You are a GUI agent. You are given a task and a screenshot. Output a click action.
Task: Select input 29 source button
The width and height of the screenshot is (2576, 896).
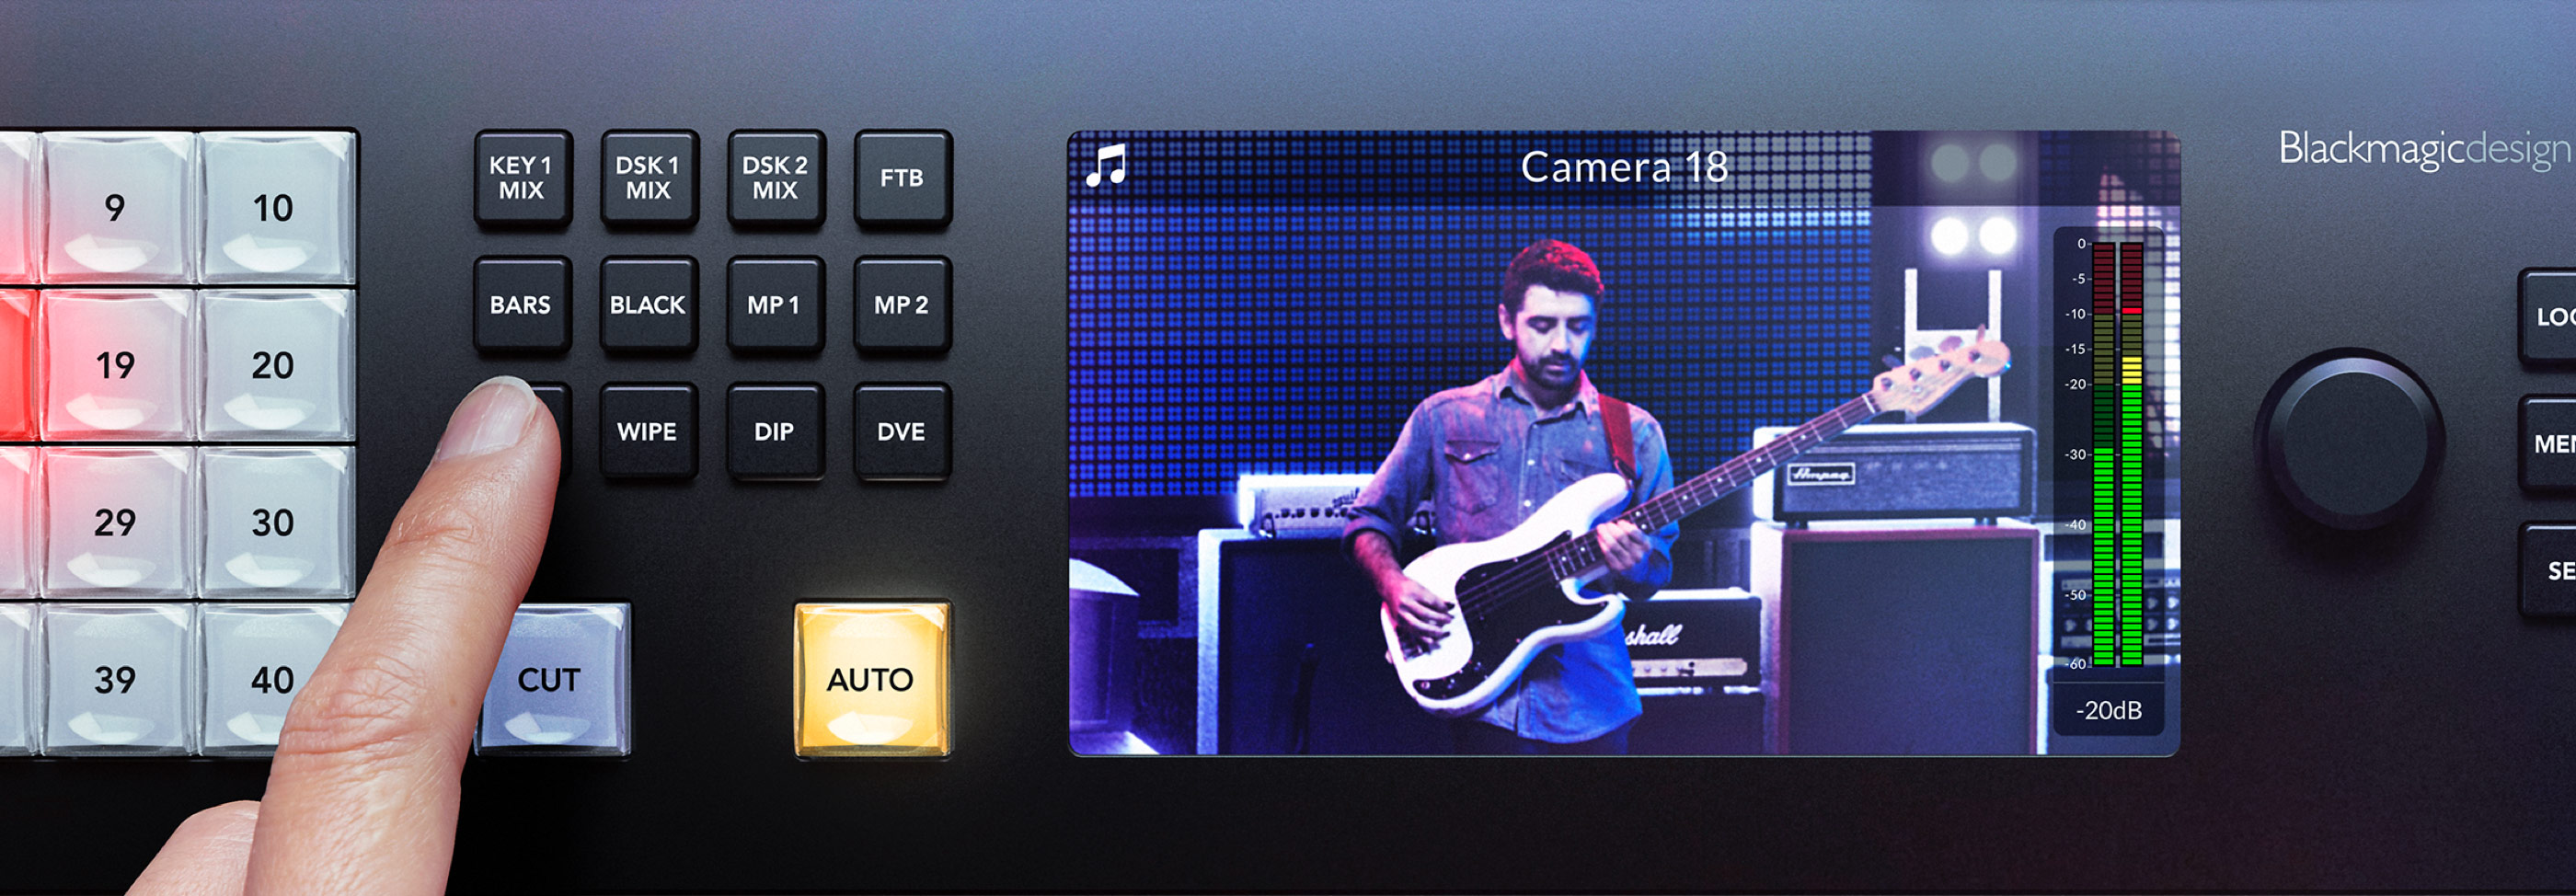[116, 523]
